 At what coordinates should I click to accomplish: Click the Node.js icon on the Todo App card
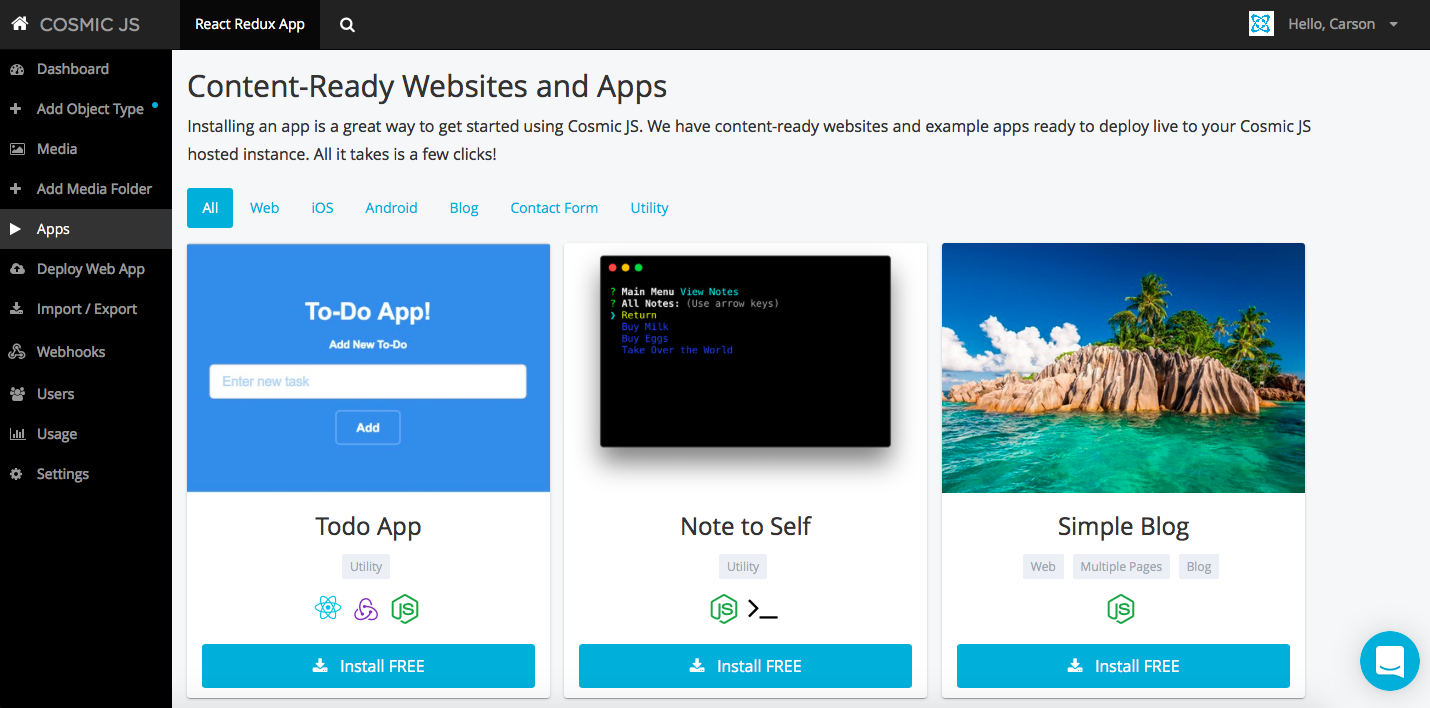(x=404, y=608)
